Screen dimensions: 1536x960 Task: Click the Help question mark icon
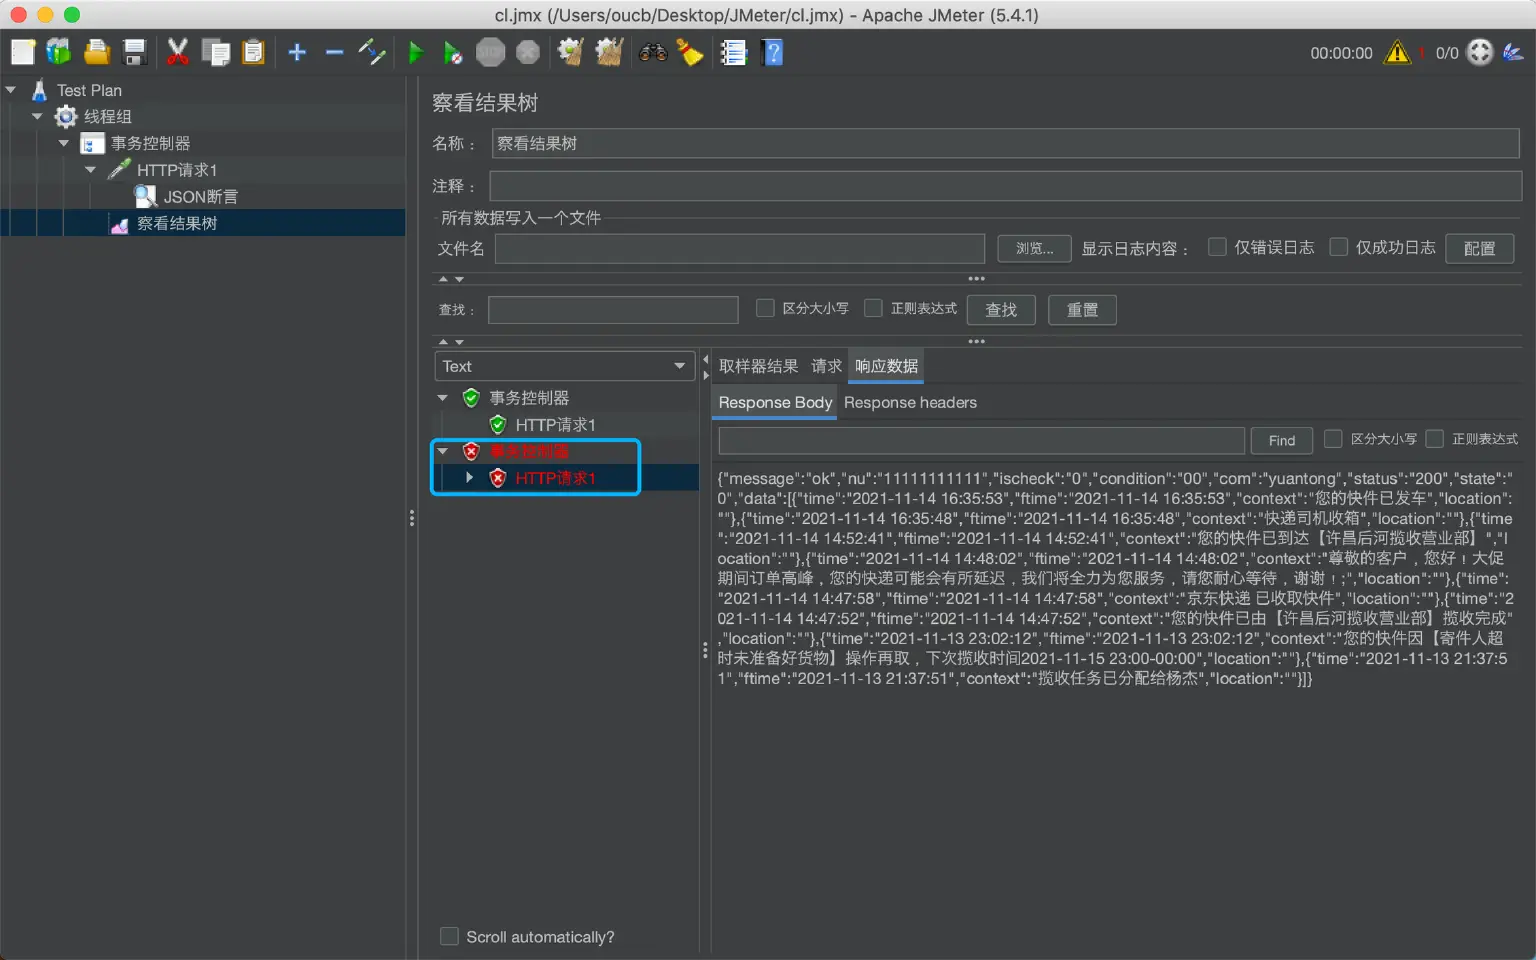pos(772,52)
